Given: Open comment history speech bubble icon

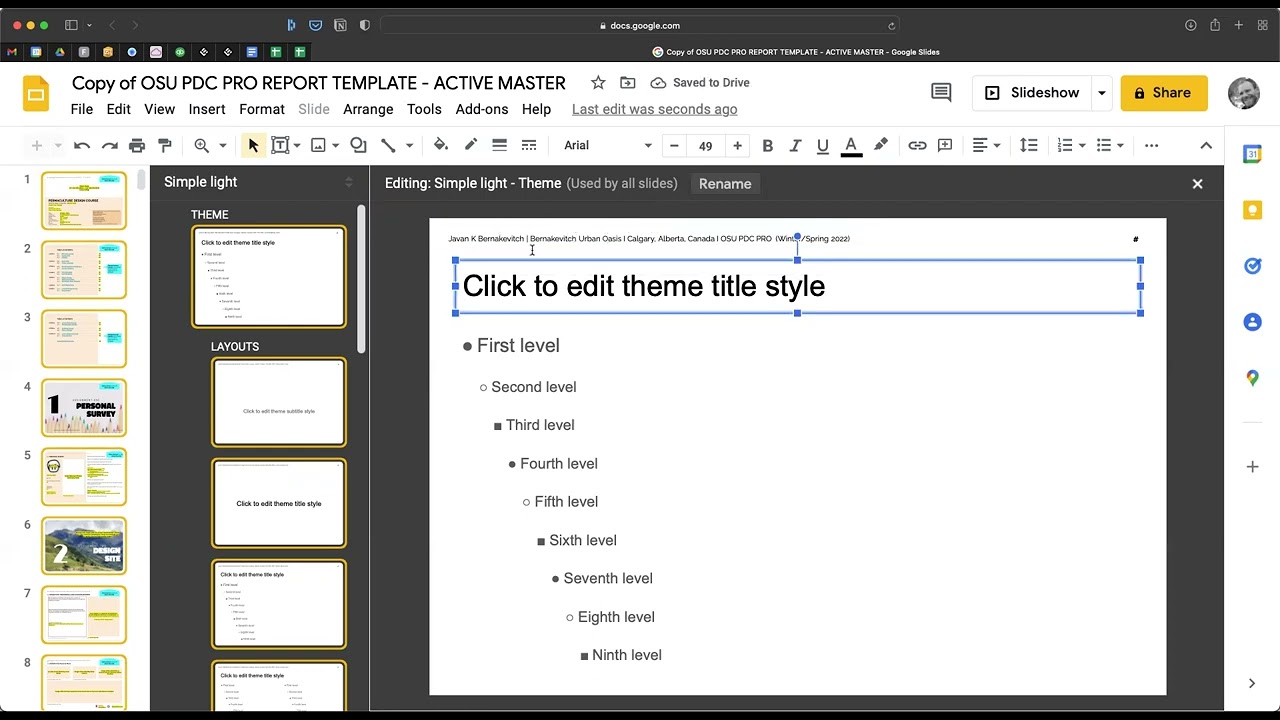Looking at the screenshot, I should click(x=941, y=93).
